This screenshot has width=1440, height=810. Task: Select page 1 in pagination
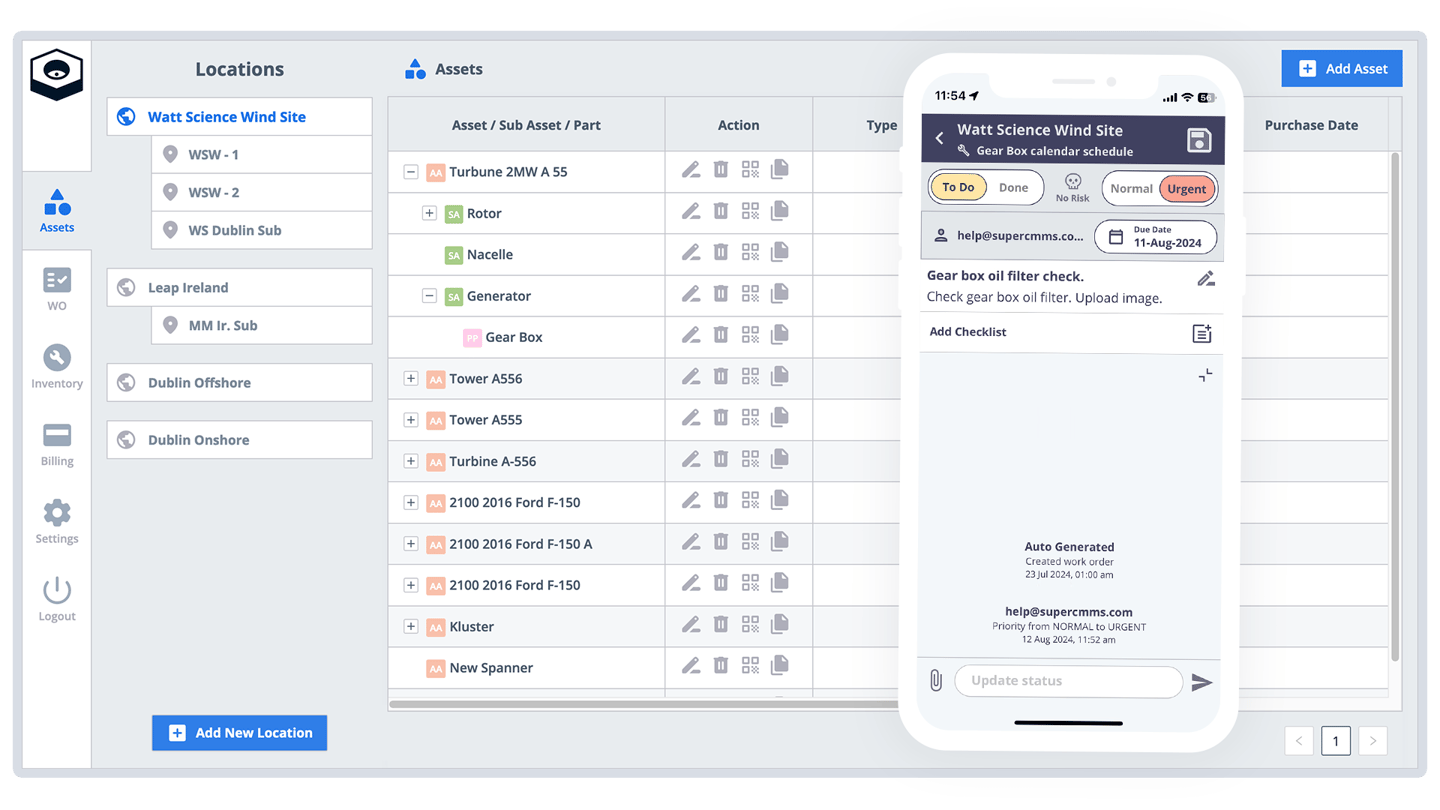coord(1336,741)
